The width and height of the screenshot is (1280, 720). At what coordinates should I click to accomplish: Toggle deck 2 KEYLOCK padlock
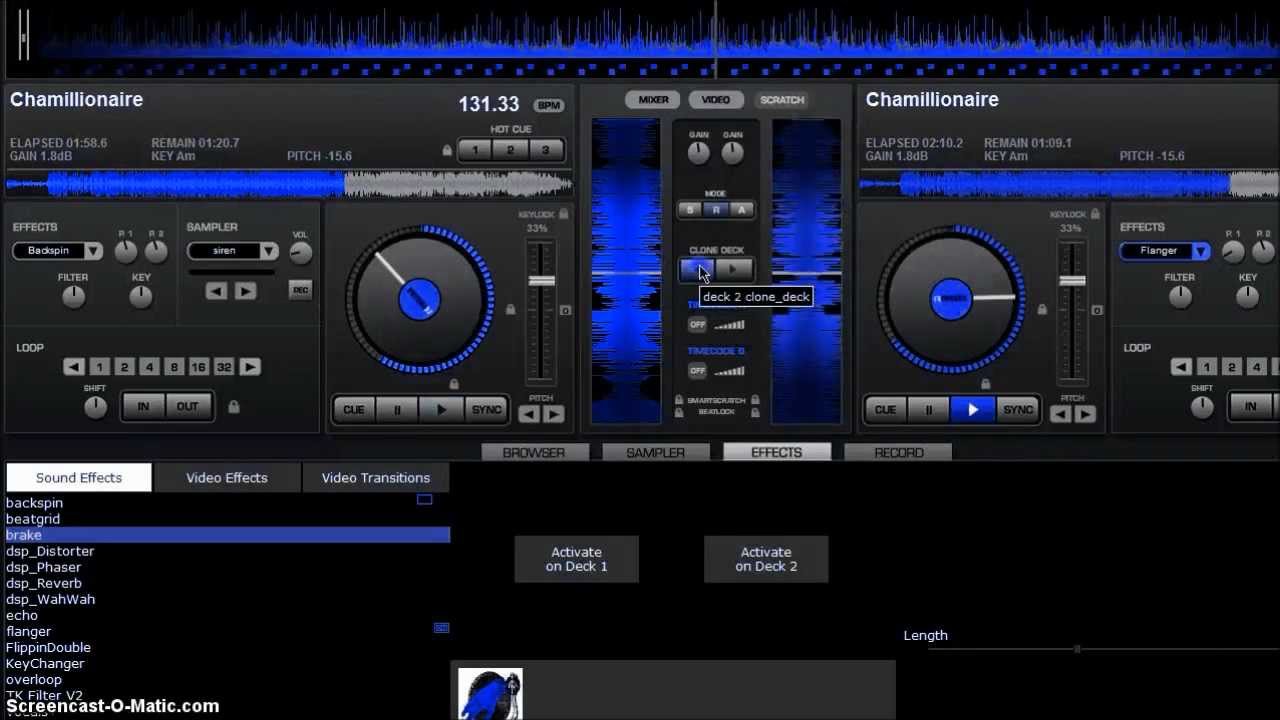(1096, 214)
